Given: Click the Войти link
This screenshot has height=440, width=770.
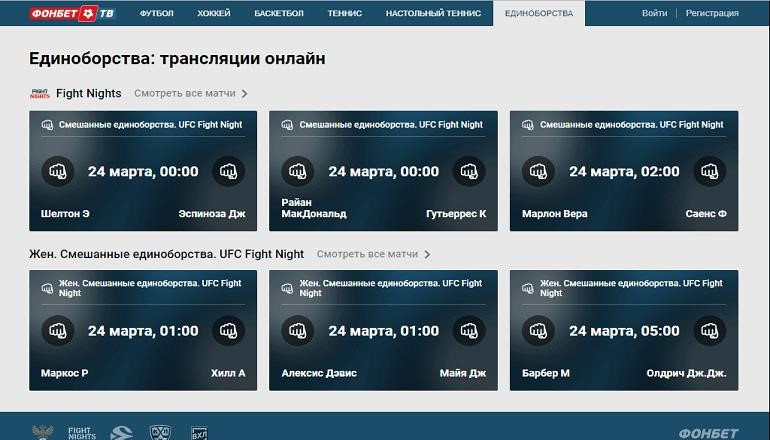Looking at the screenshot, I should (654, 13).
